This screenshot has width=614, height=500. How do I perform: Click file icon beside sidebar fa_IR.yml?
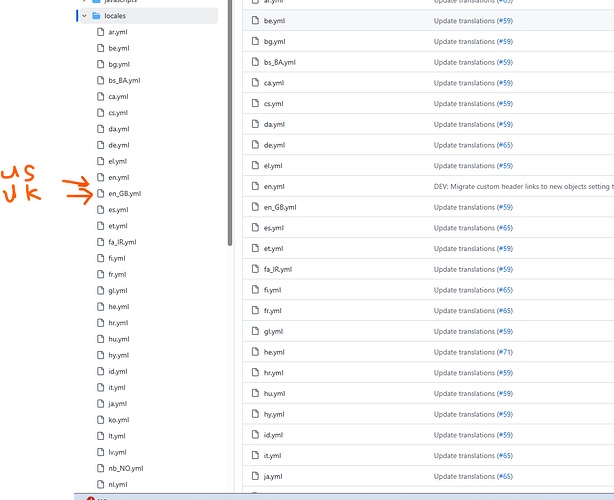101,242
